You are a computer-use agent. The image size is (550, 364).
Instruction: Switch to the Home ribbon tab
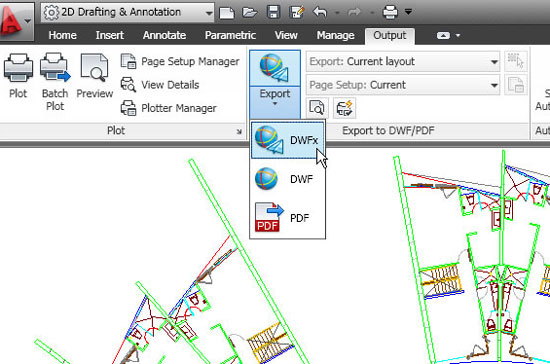coord(62,35)
